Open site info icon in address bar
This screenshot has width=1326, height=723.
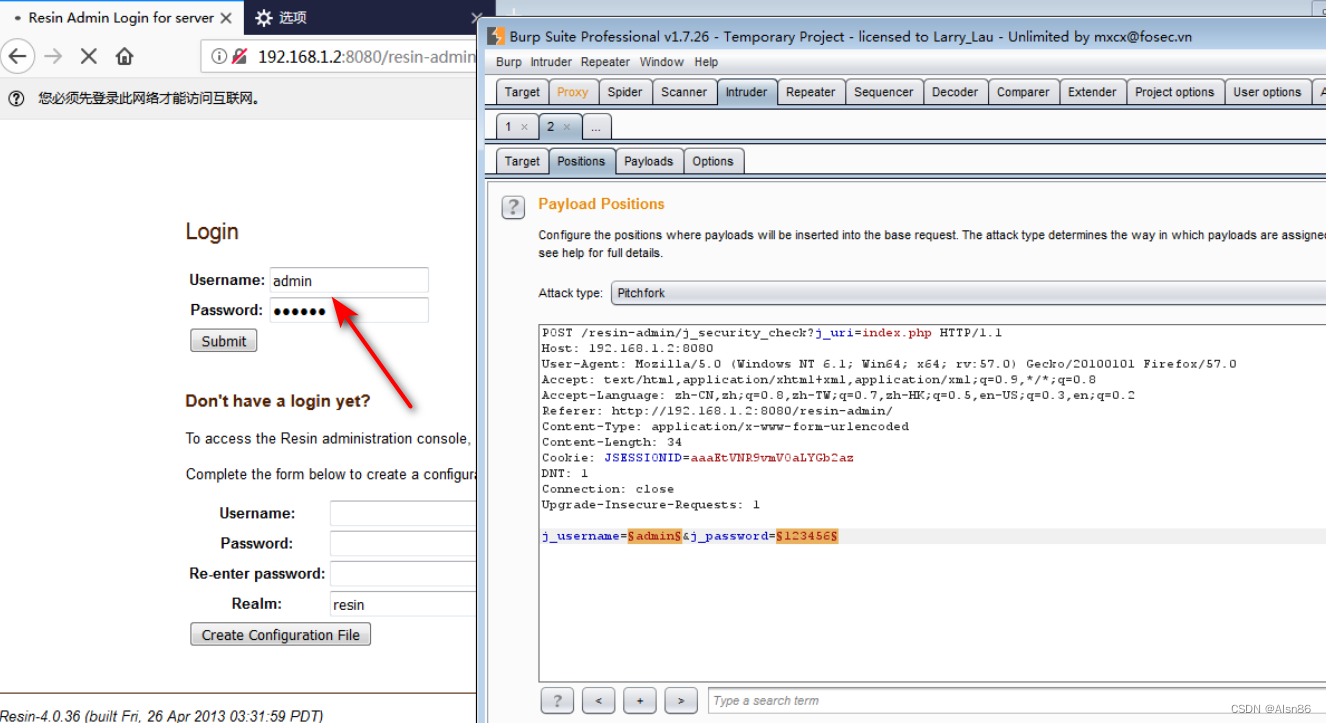[218, 57]
